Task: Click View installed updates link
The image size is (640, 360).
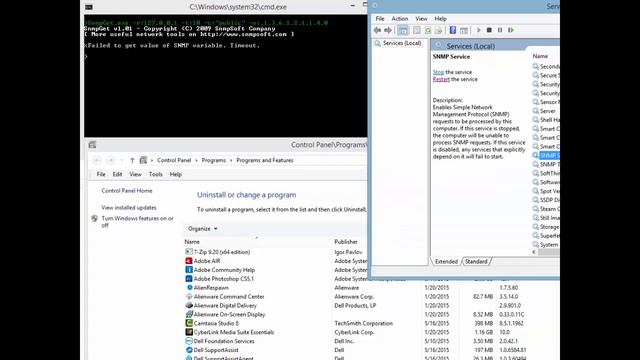Action: pos(129,208)
